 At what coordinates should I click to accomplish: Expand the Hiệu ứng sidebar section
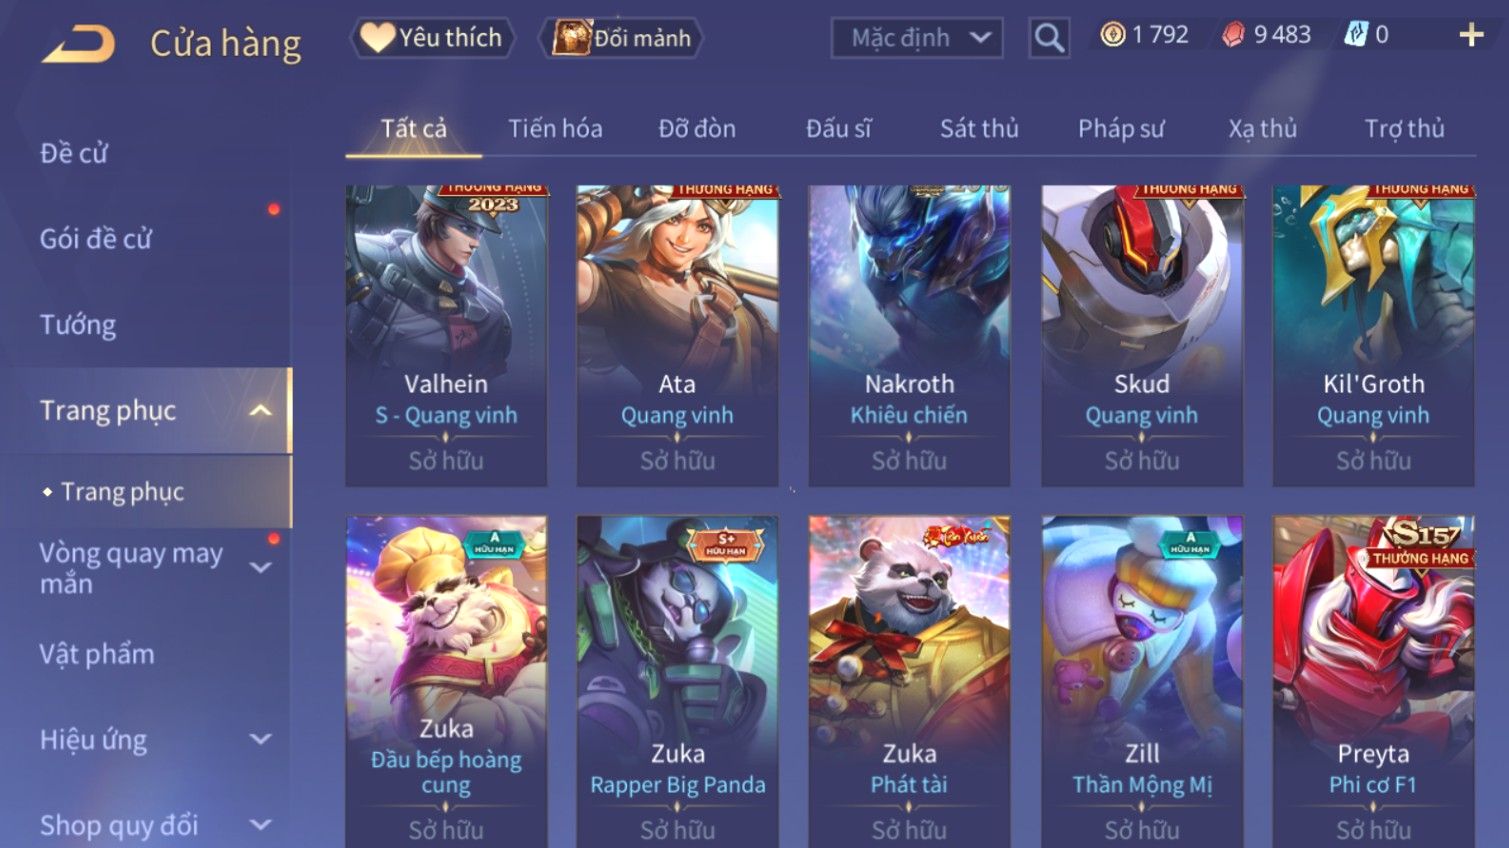(x=260, y=739)
